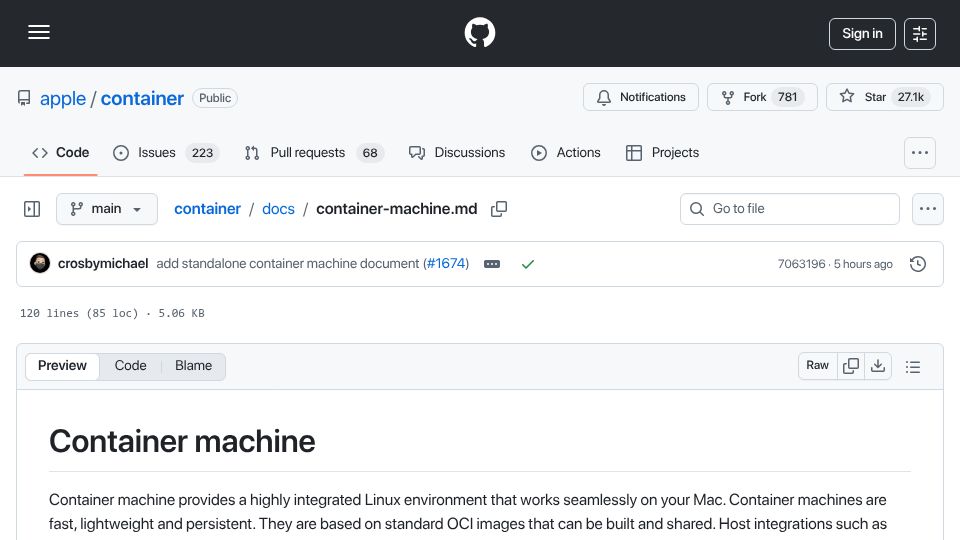Open the Discussions tab
Image resolution: width=960 pixels, height=540 pixels.
(x=457, y=152)
